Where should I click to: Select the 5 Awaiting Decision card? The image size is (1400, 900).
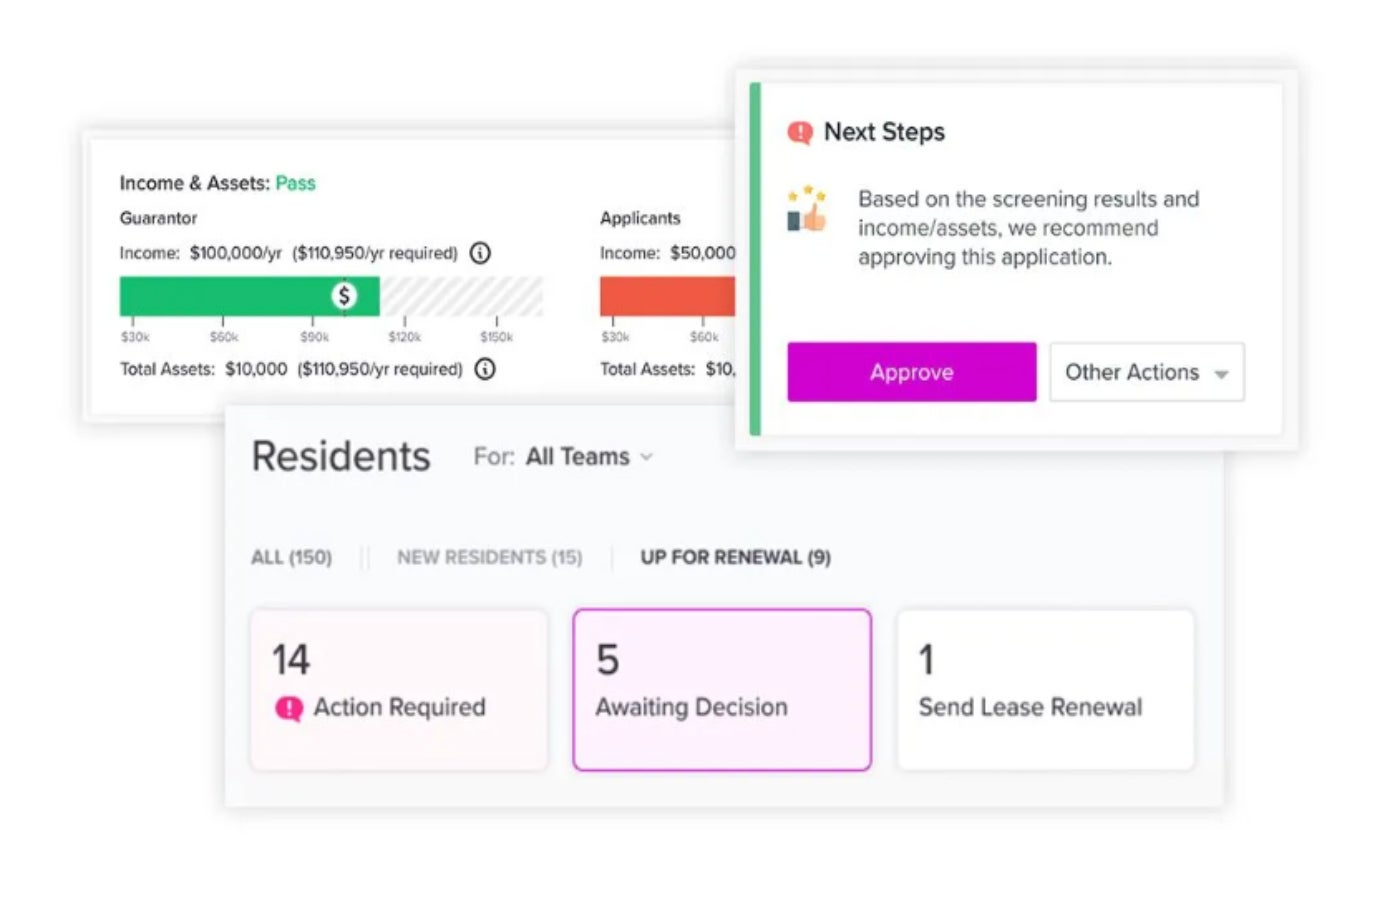722,690
